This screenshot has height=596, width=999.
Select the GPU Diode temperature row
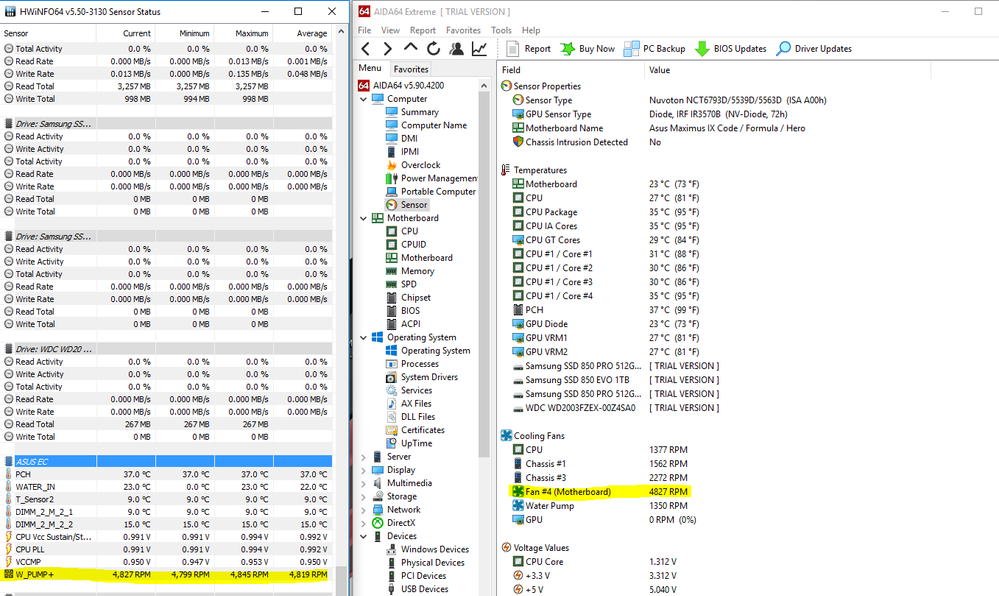coord(605,324)
